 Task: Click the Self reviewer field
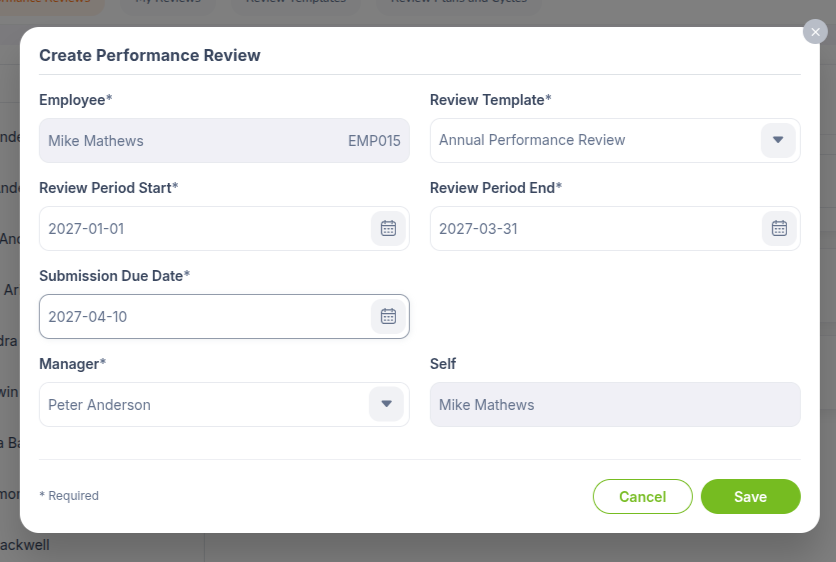point(615,404)
